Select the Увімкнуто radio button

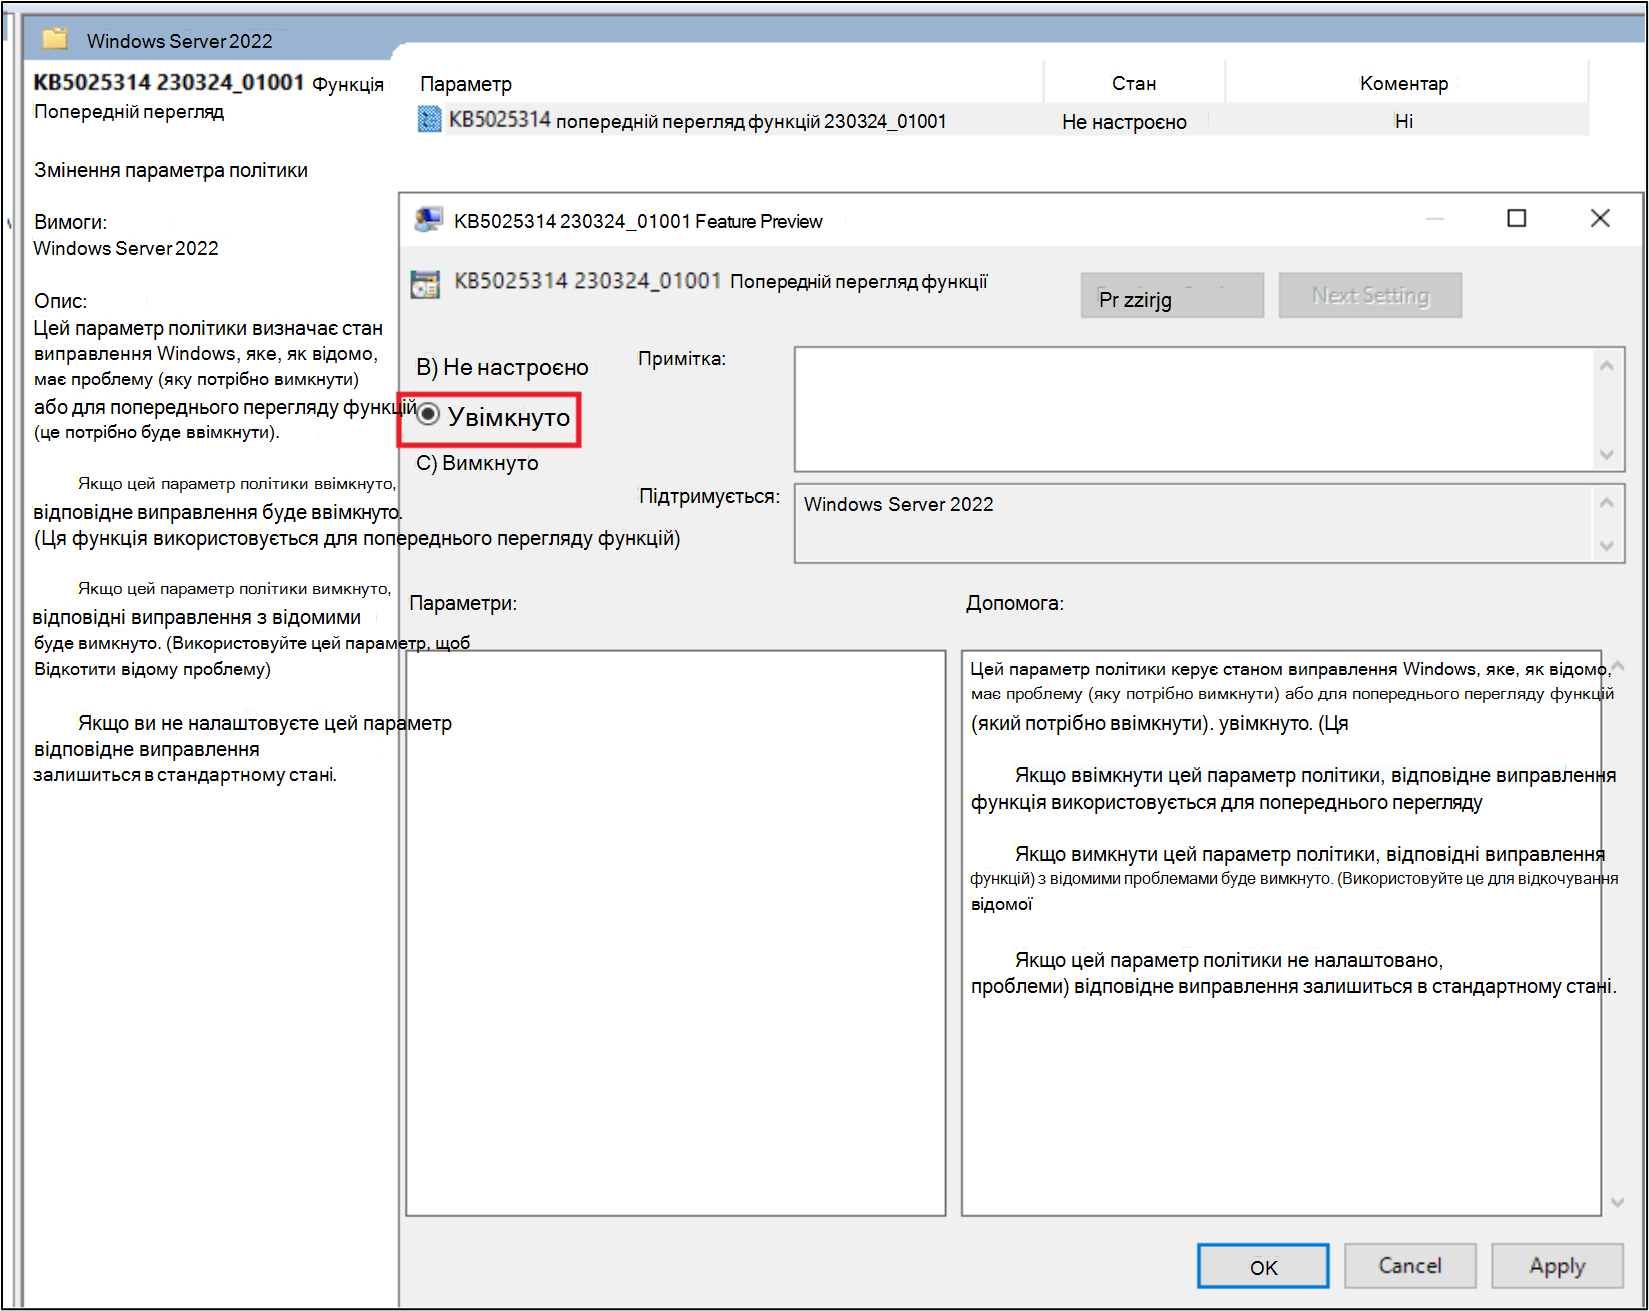pos(428,414)
